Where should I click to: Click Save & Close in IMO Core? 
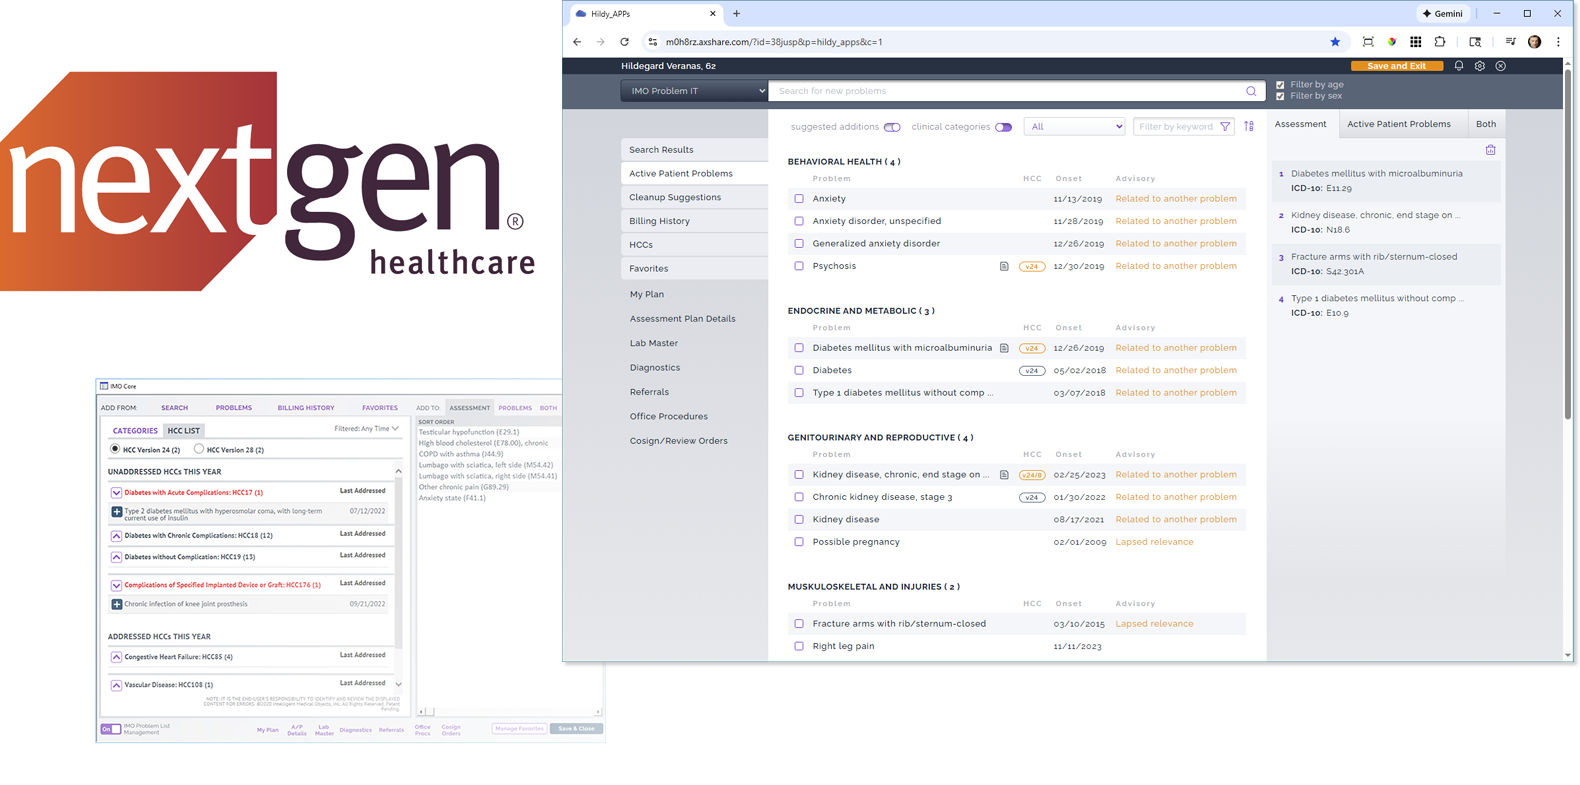pos(576,729)
